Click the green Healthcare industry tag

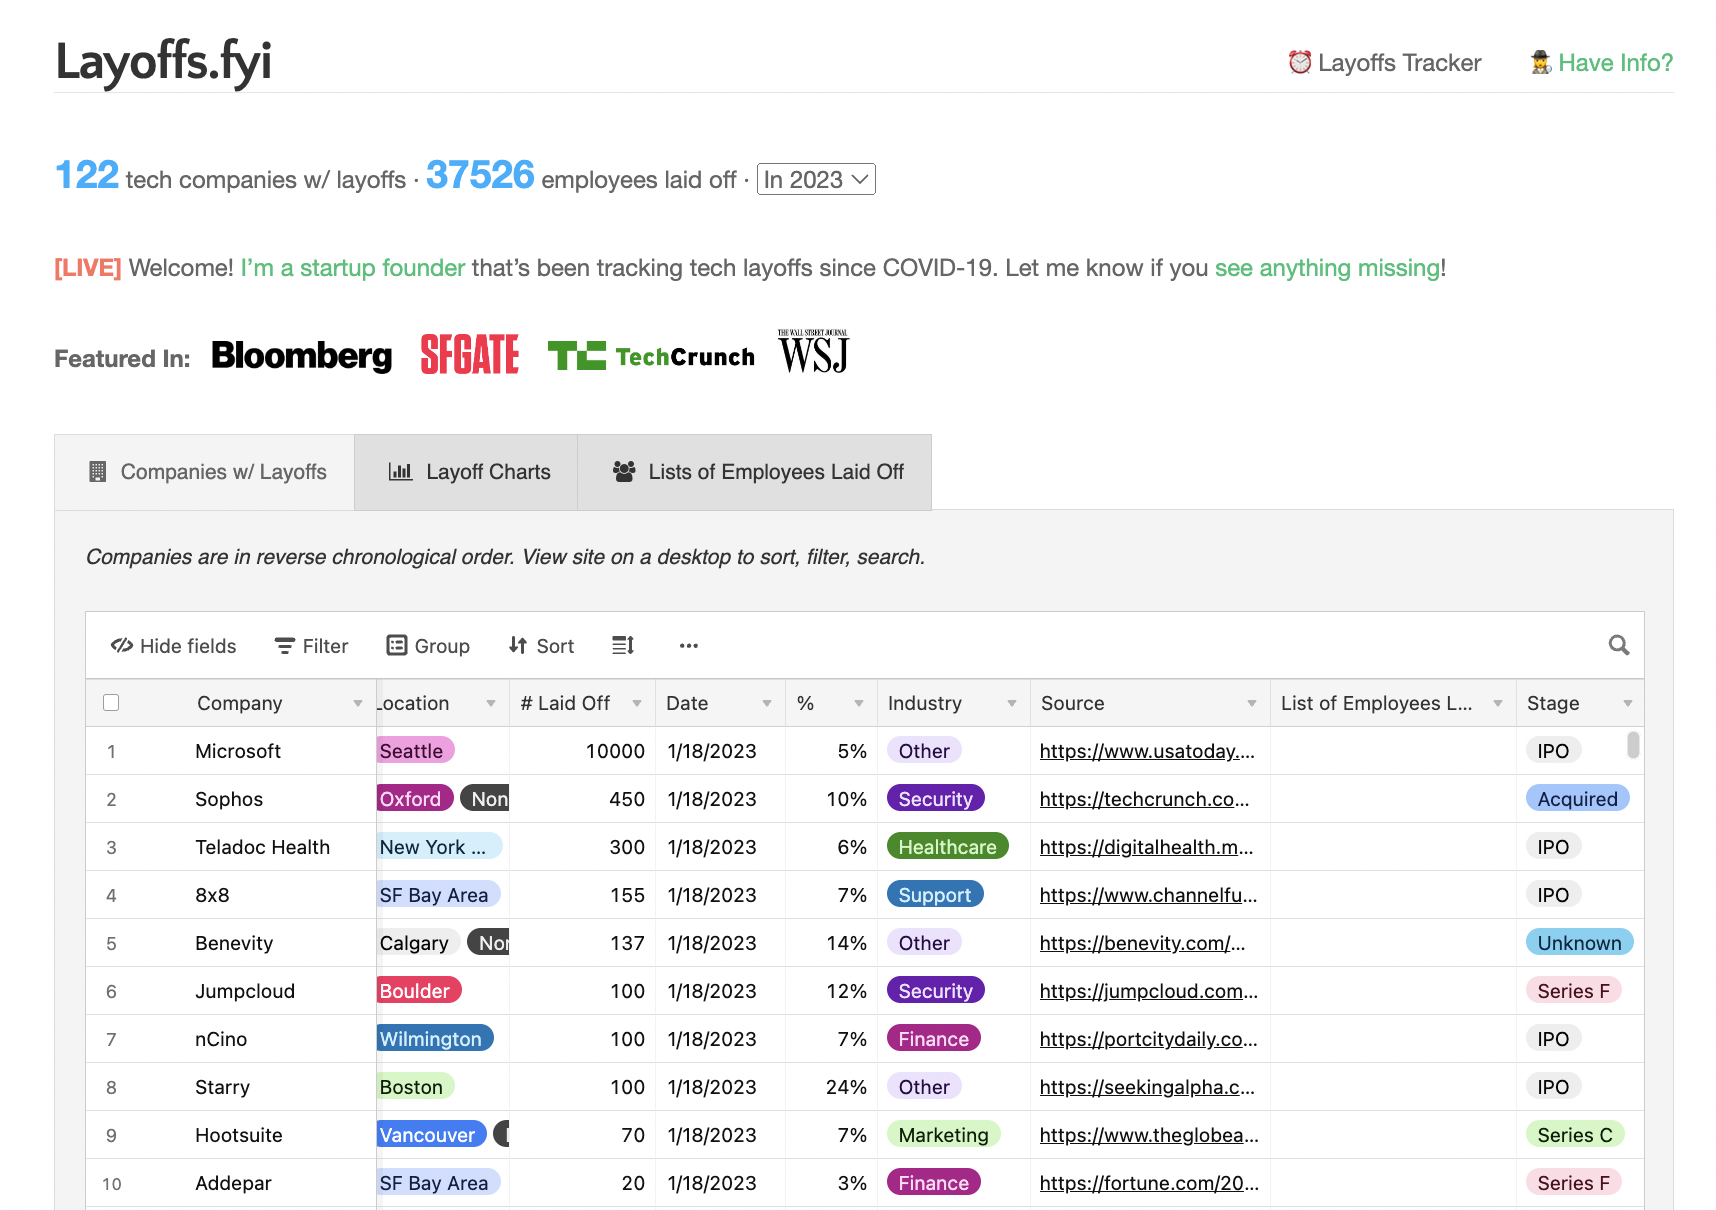(x=947, y=847)
